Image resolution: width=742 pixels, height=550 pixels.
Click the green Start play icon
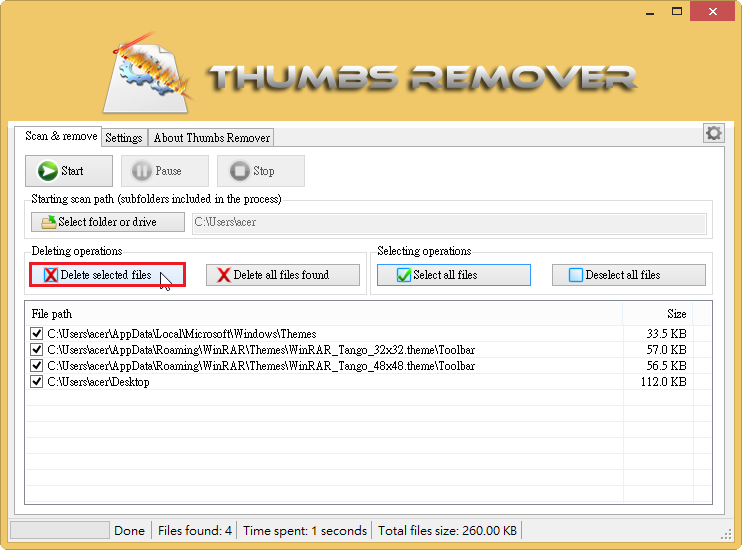(47, 171)
